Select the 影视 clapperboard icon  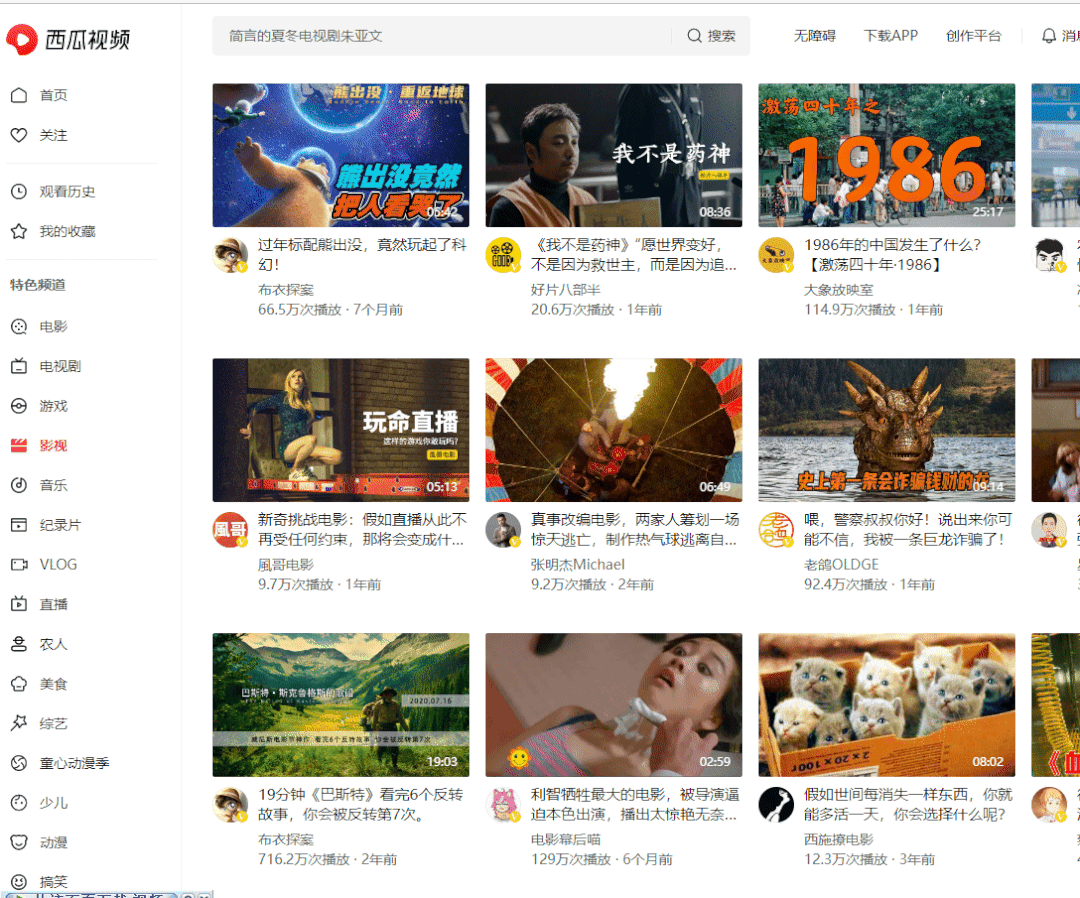point(19,446)
